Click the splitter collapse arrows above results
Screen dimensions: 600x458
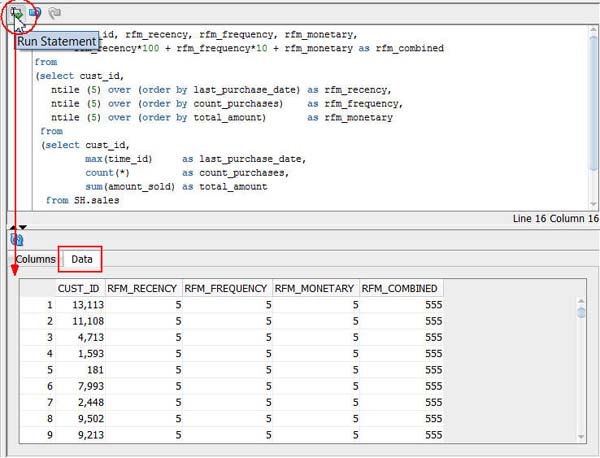click(x=17, y=228)
